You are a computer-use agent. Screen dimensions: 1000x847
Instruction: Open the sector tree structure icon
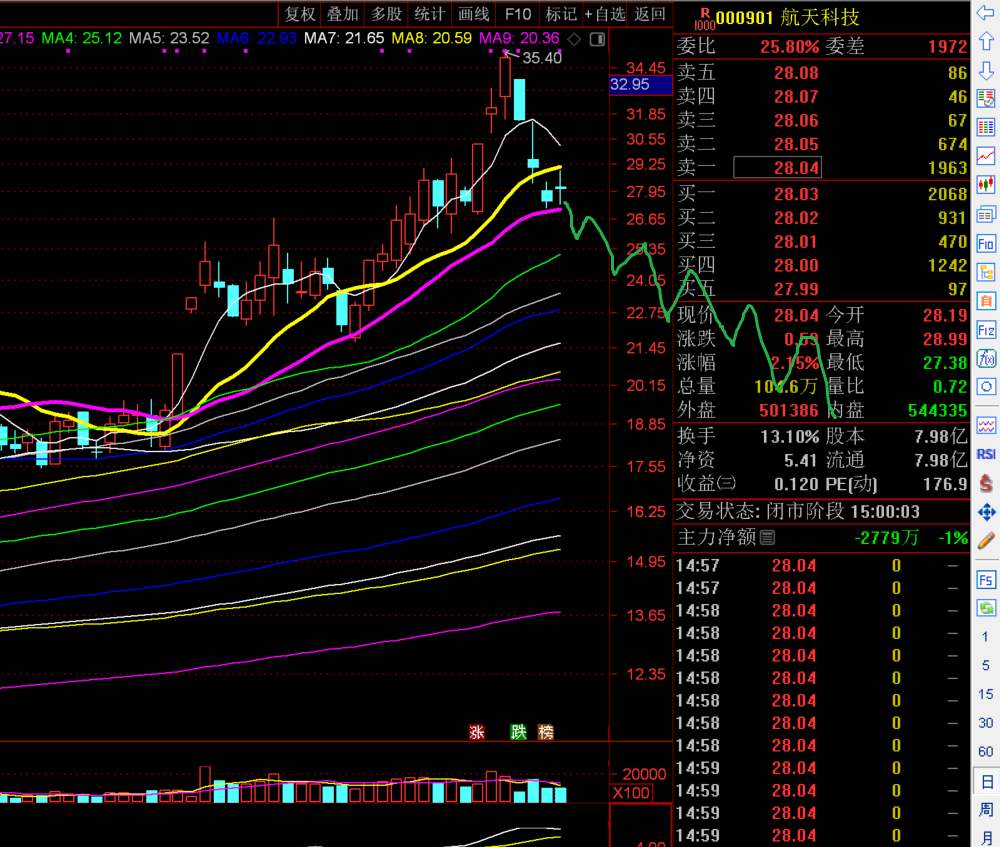coord(986,272)
